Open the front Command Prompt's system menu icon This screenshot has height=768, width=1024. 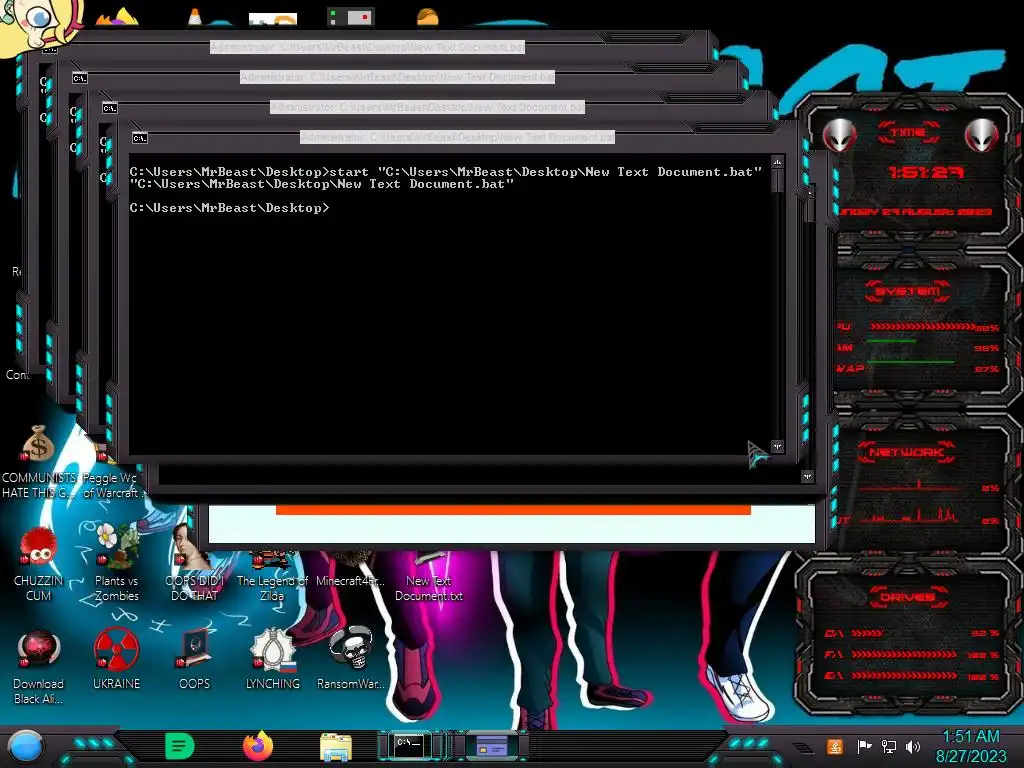[139, 138]
